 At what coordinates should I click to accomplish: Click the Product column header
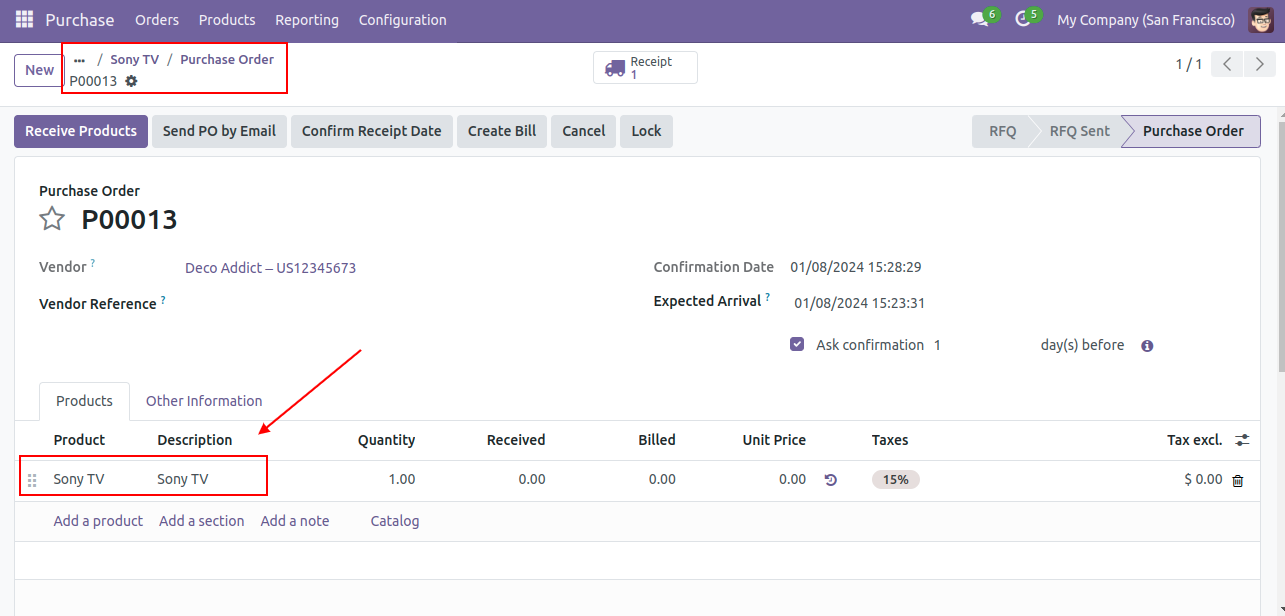click(x=79, y=440)
